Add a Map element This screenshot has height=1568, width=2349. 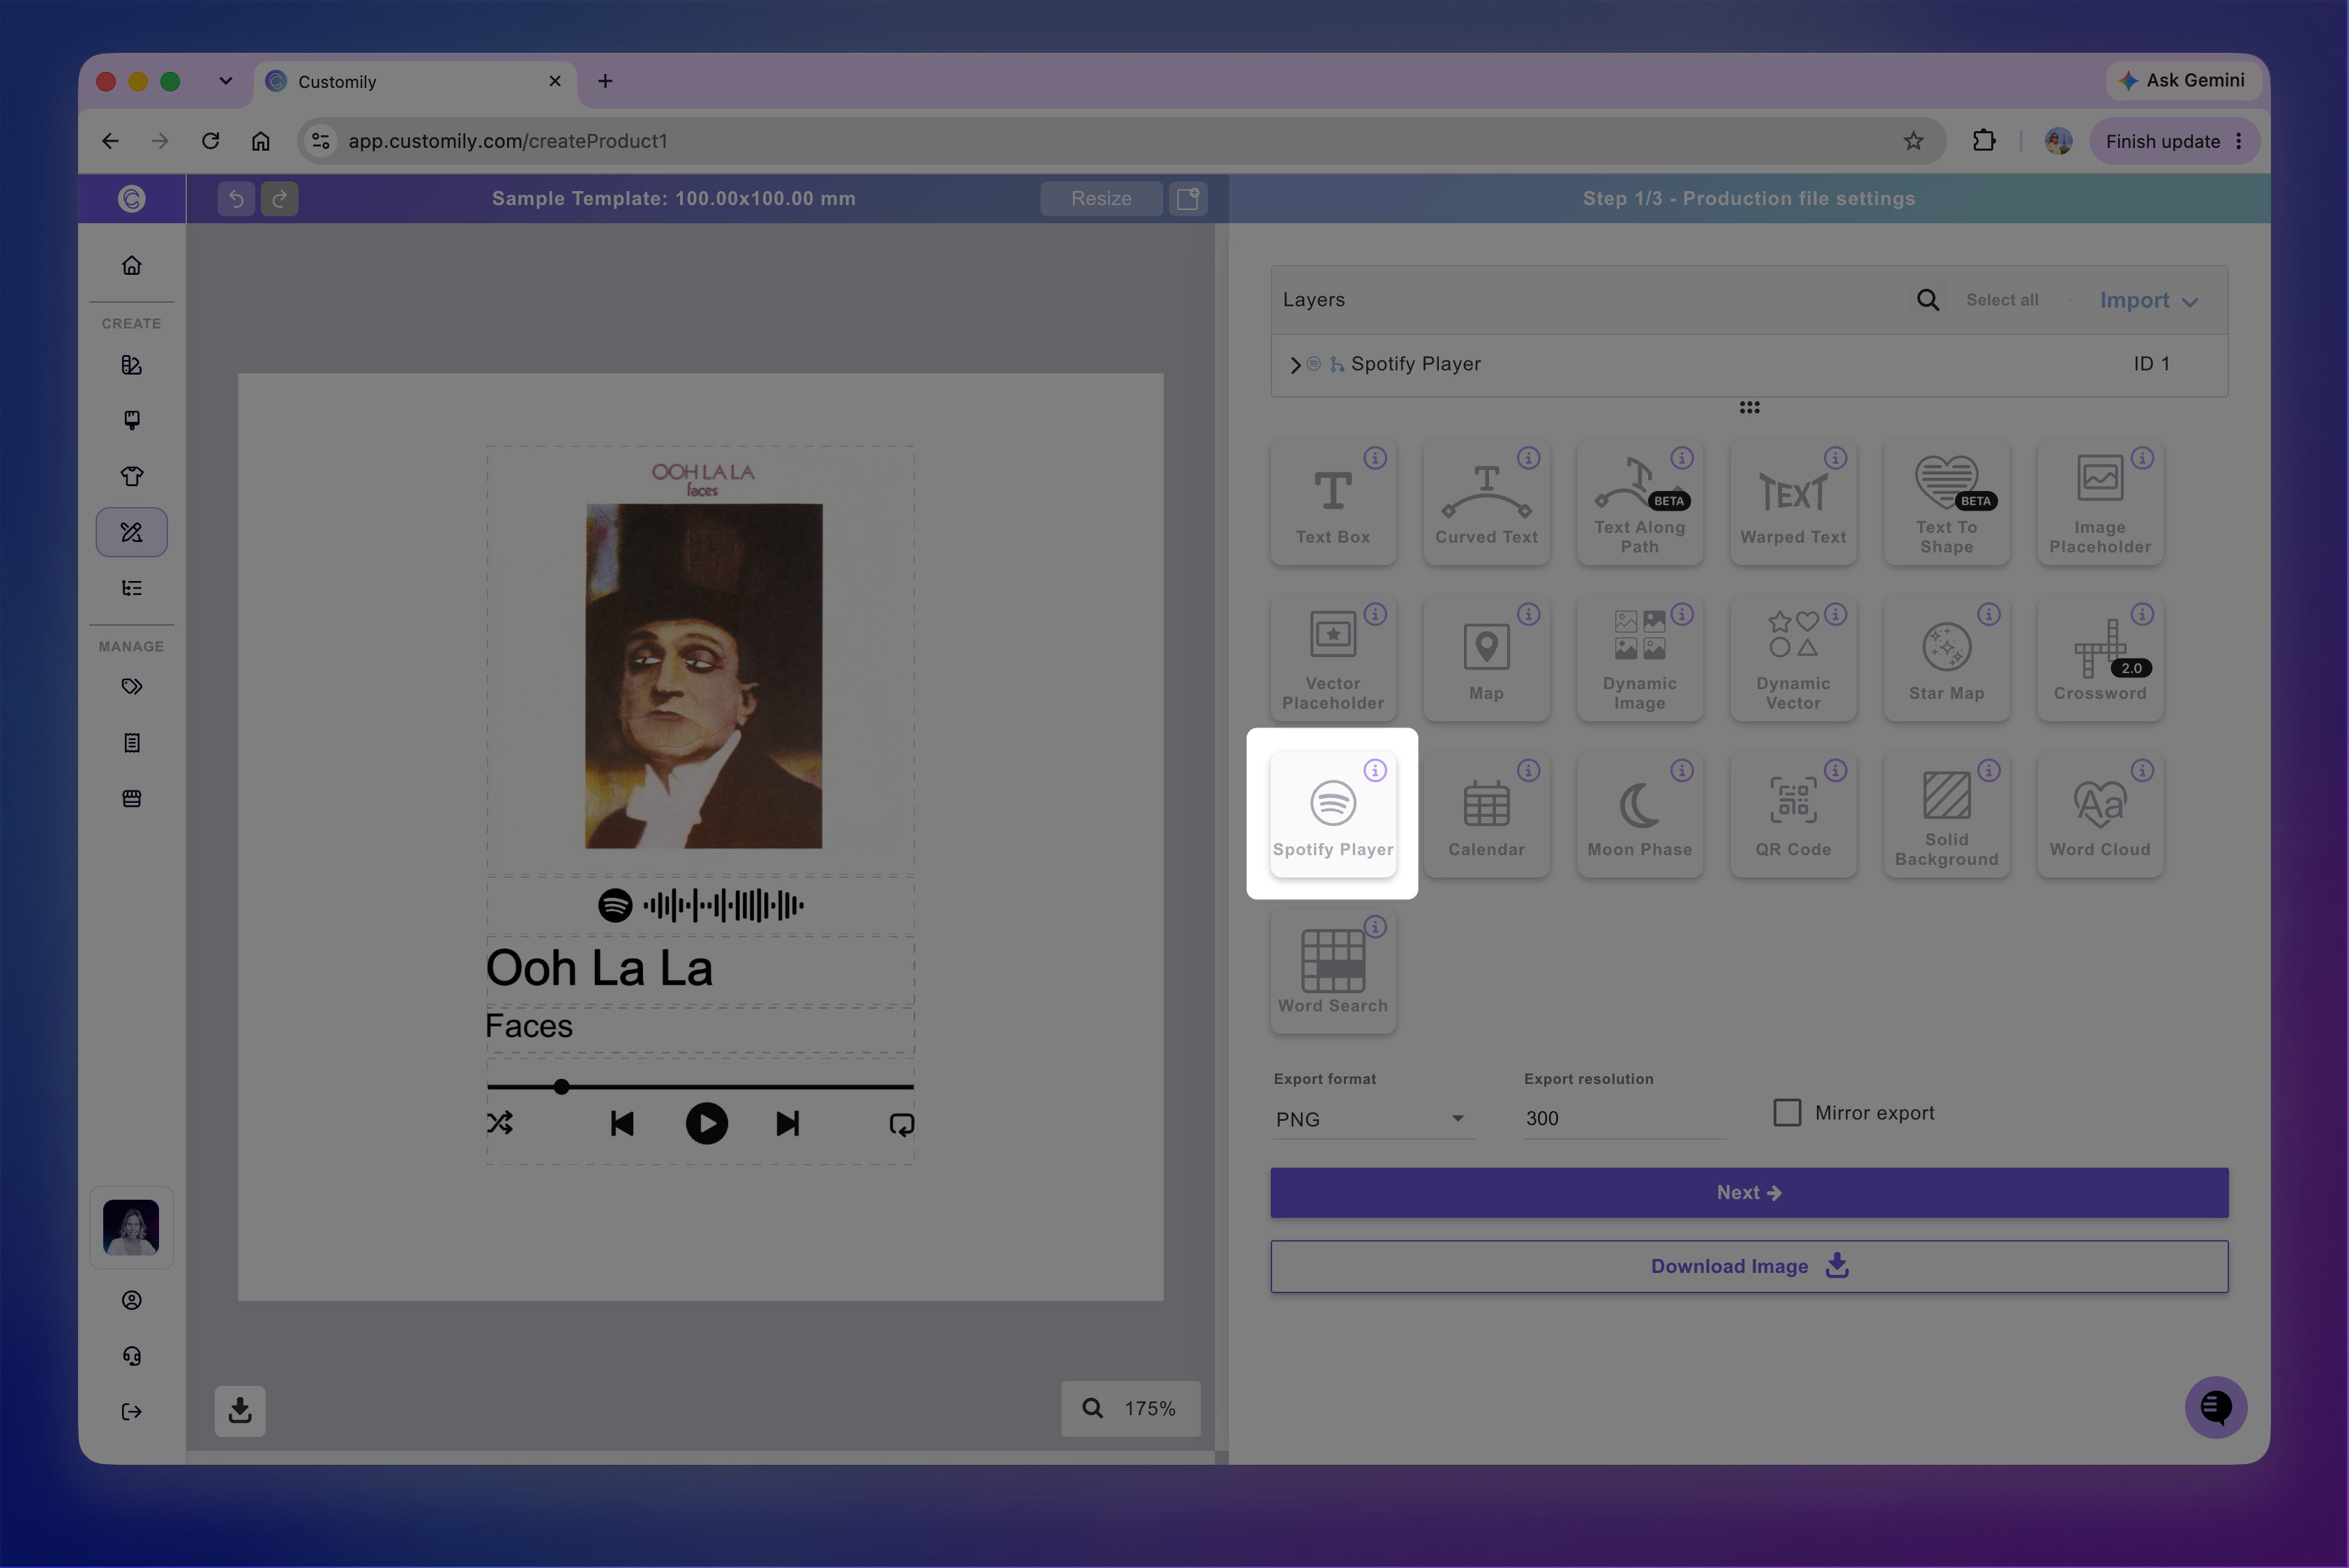(1486, 658)
